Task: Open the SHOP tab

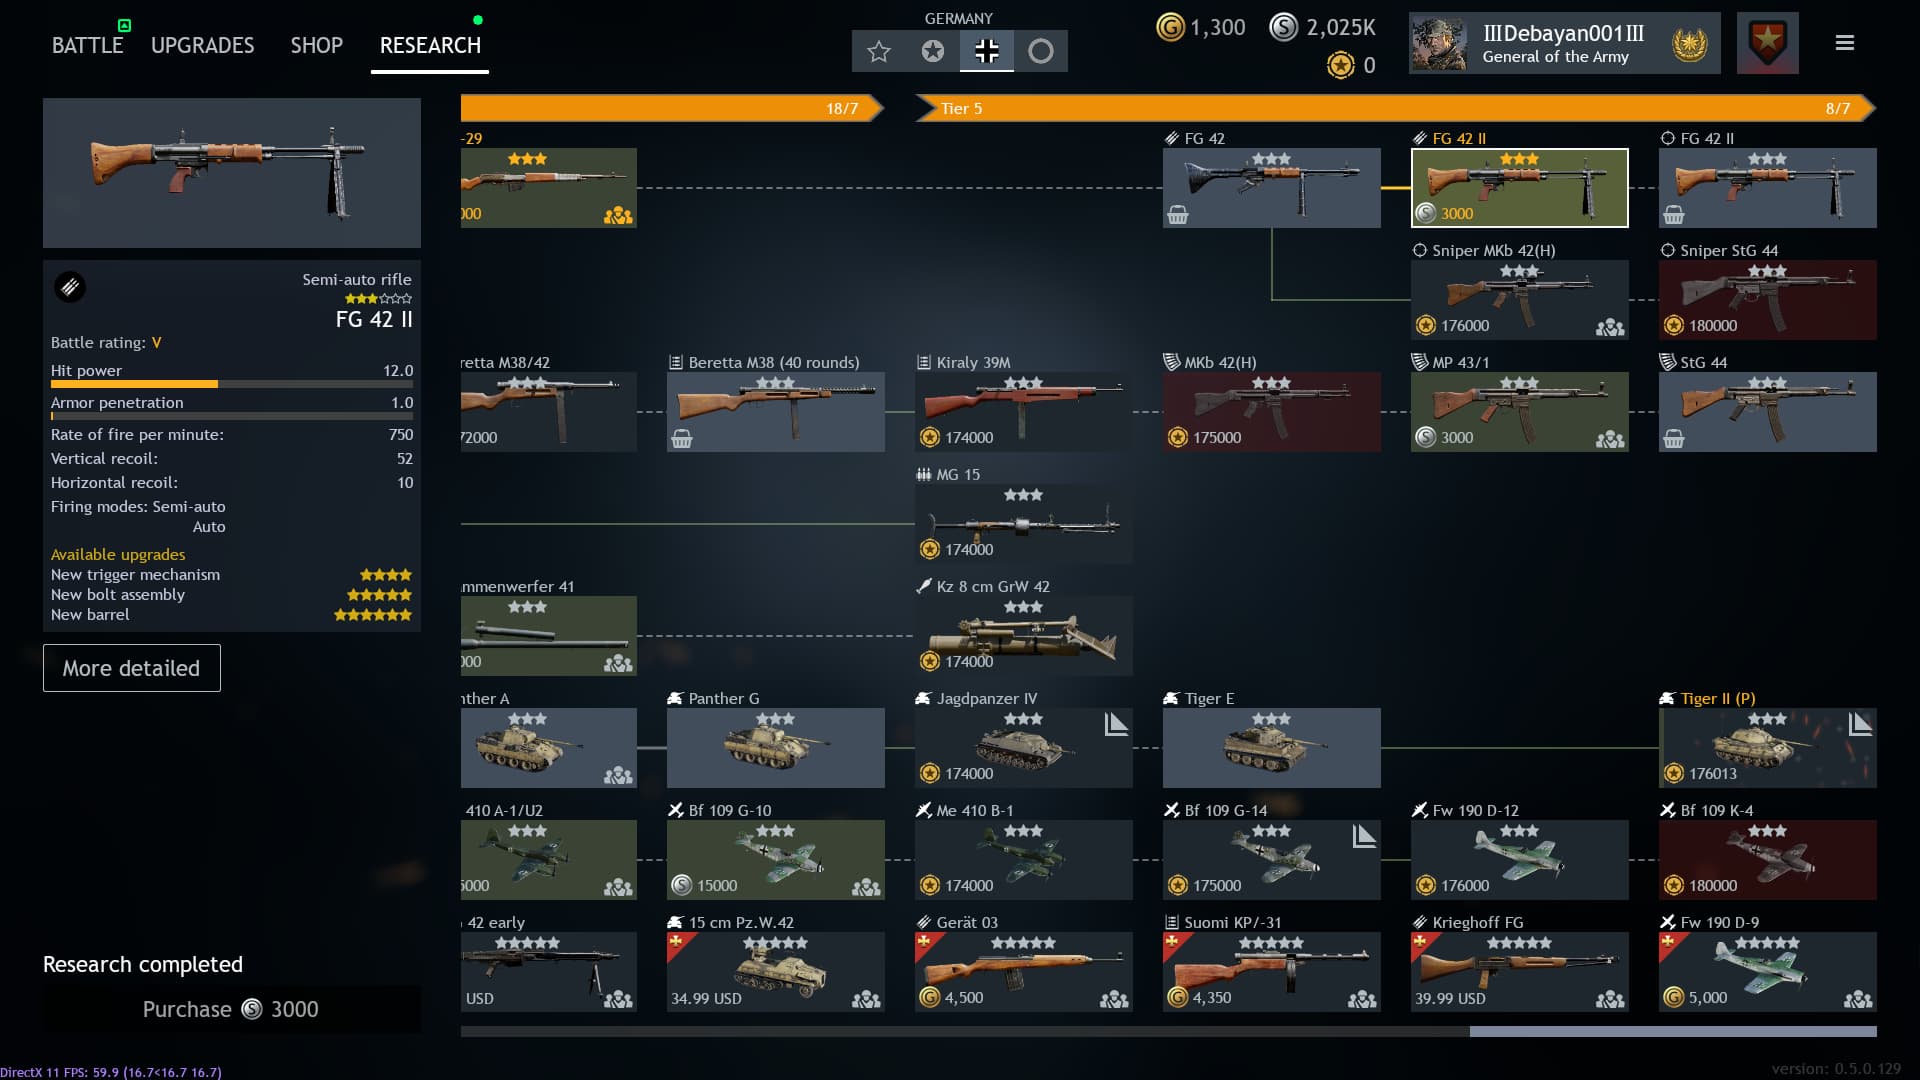Action: click(x=316, y=45)
